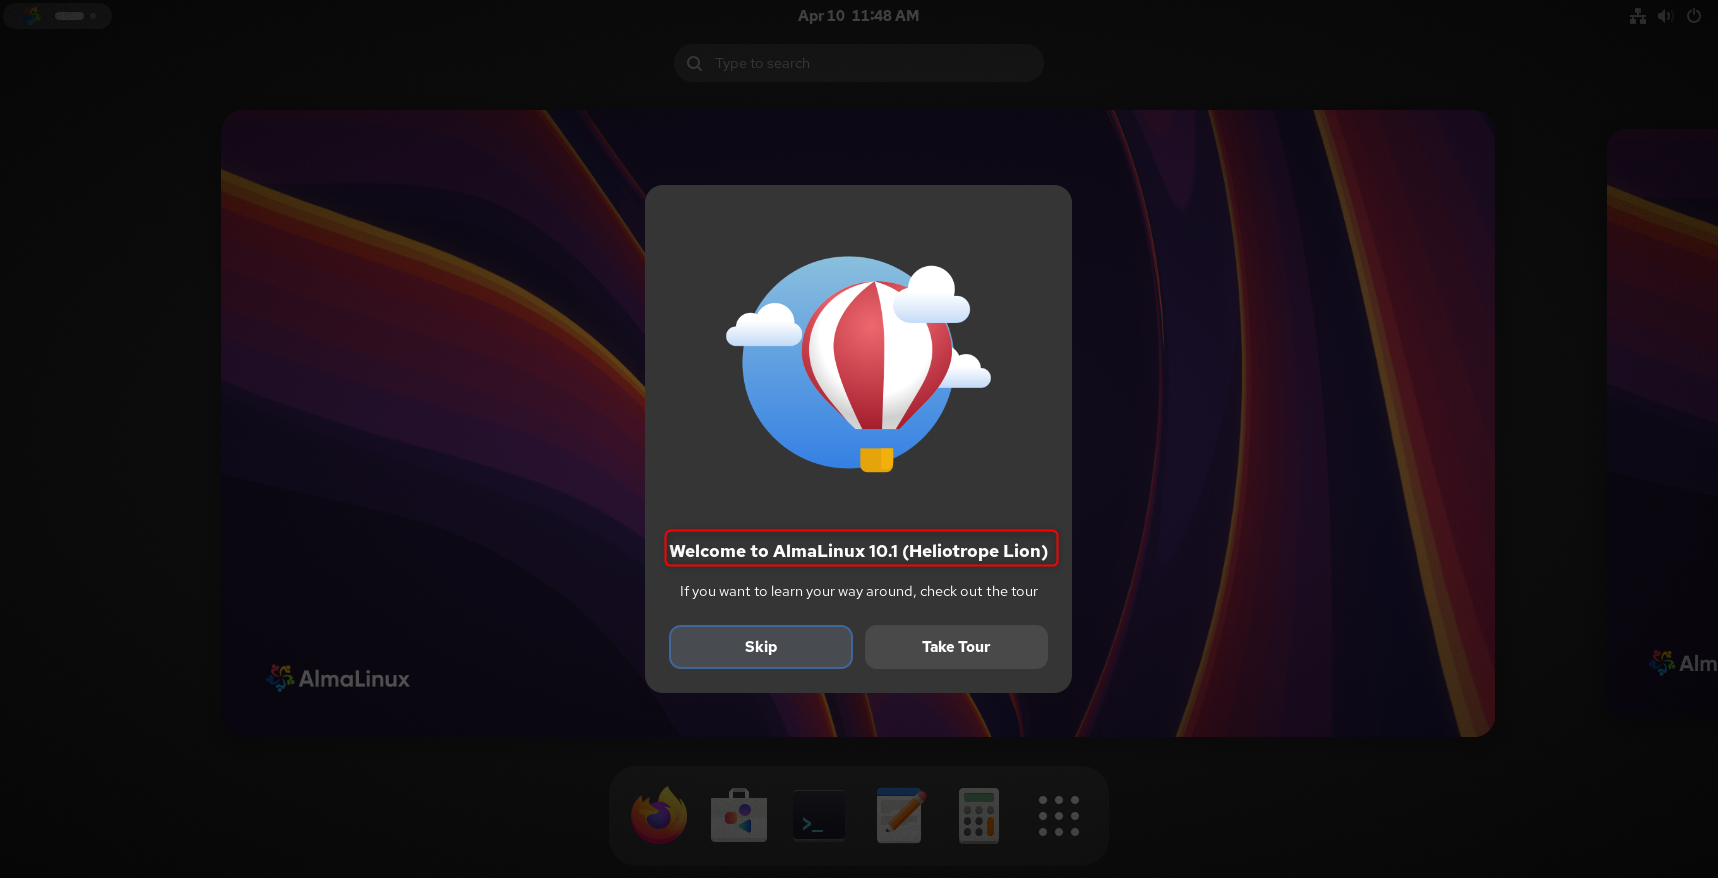The width and height of the screenshot is (1718, 878).
Task: Click the magnifier icon in the search bar
Action: (x=695, y=63)
